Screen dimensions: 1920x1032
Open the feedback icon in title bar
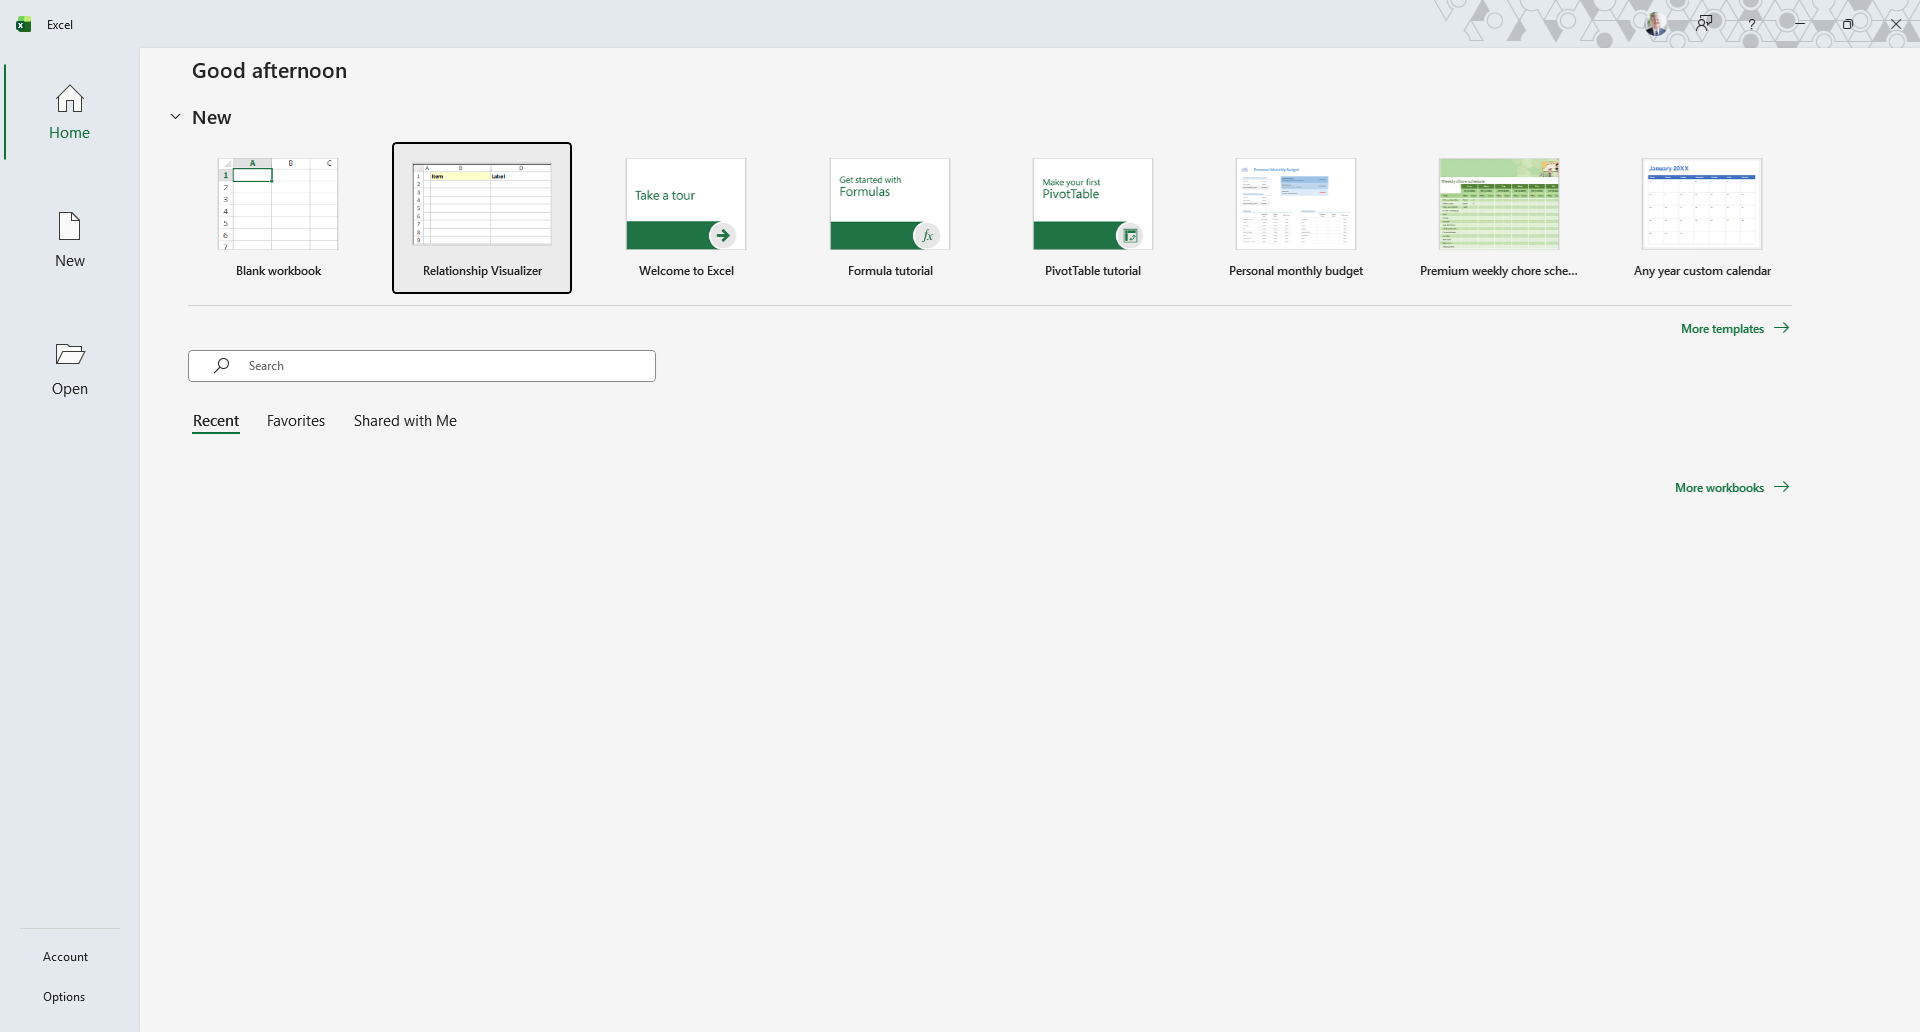[x=1704, y=24]
